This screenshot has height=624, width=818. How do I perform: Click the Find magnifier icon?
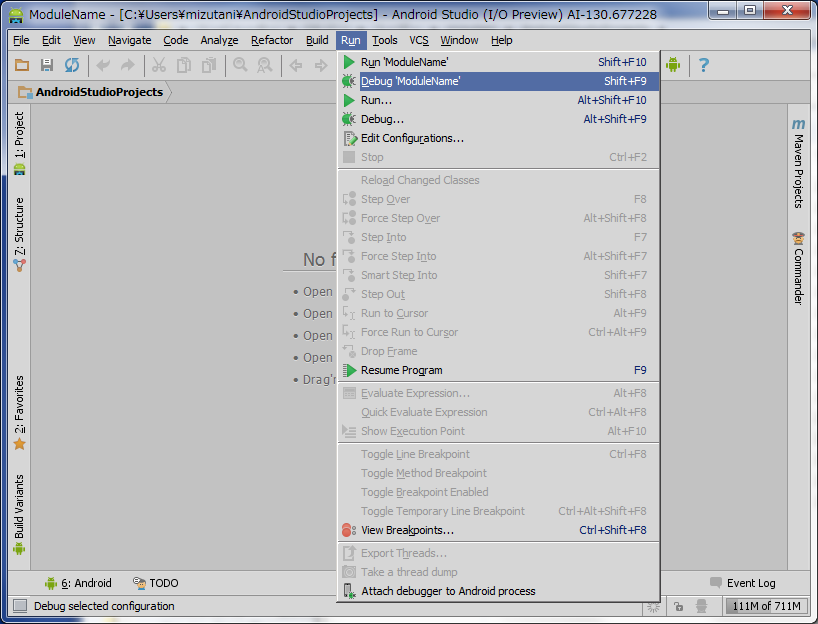[240, 65]
